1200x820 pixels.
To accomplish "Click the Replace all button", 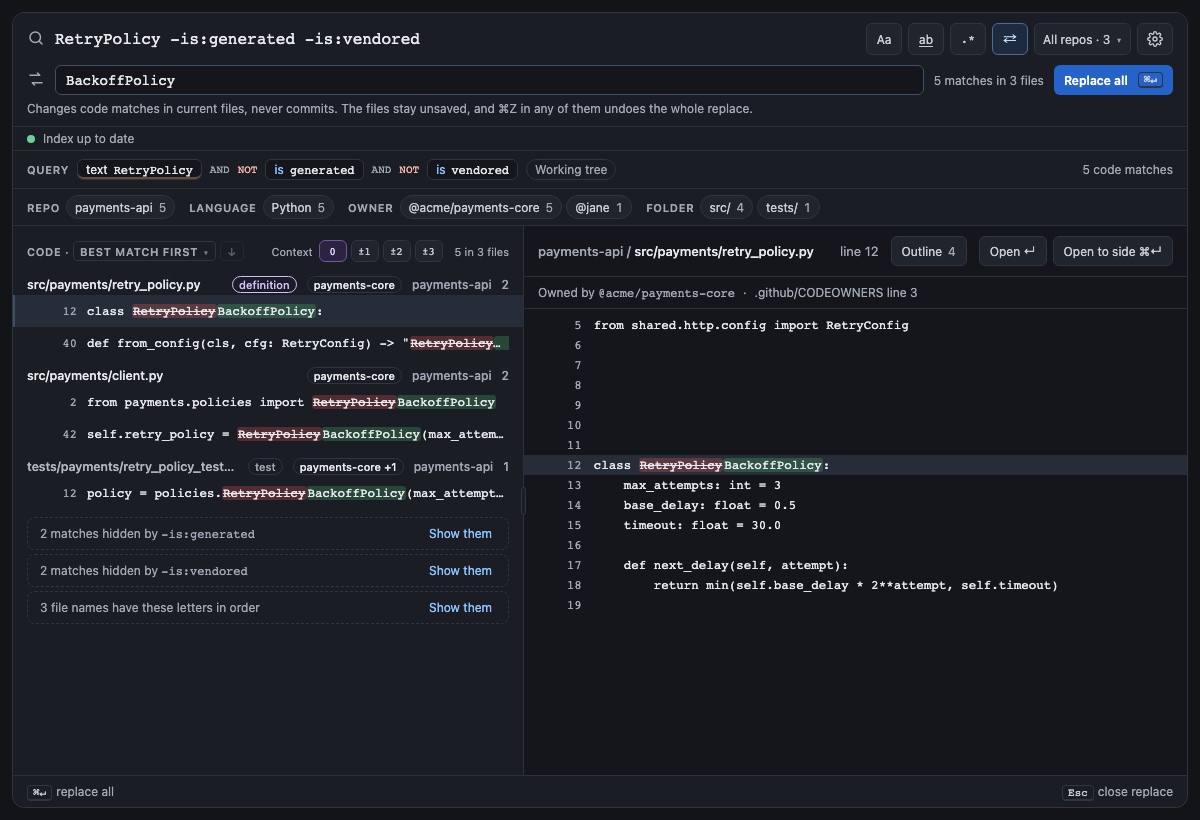I will (x=1113, y=80).
